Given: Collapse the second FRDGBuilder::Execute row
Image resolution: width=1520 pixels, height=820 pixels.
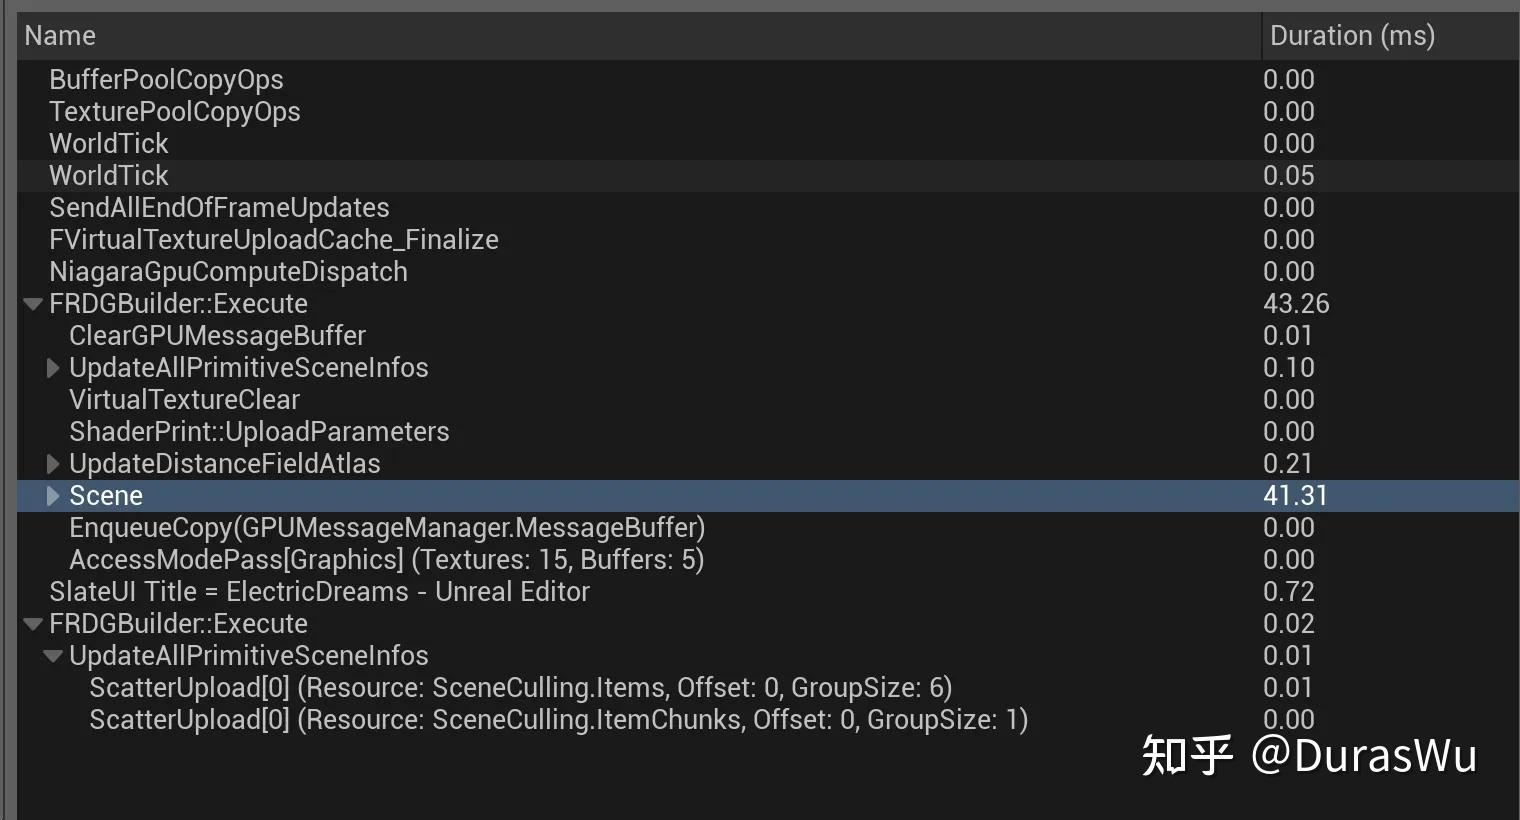Looking at the screenshot, I should tap(33, 624).
